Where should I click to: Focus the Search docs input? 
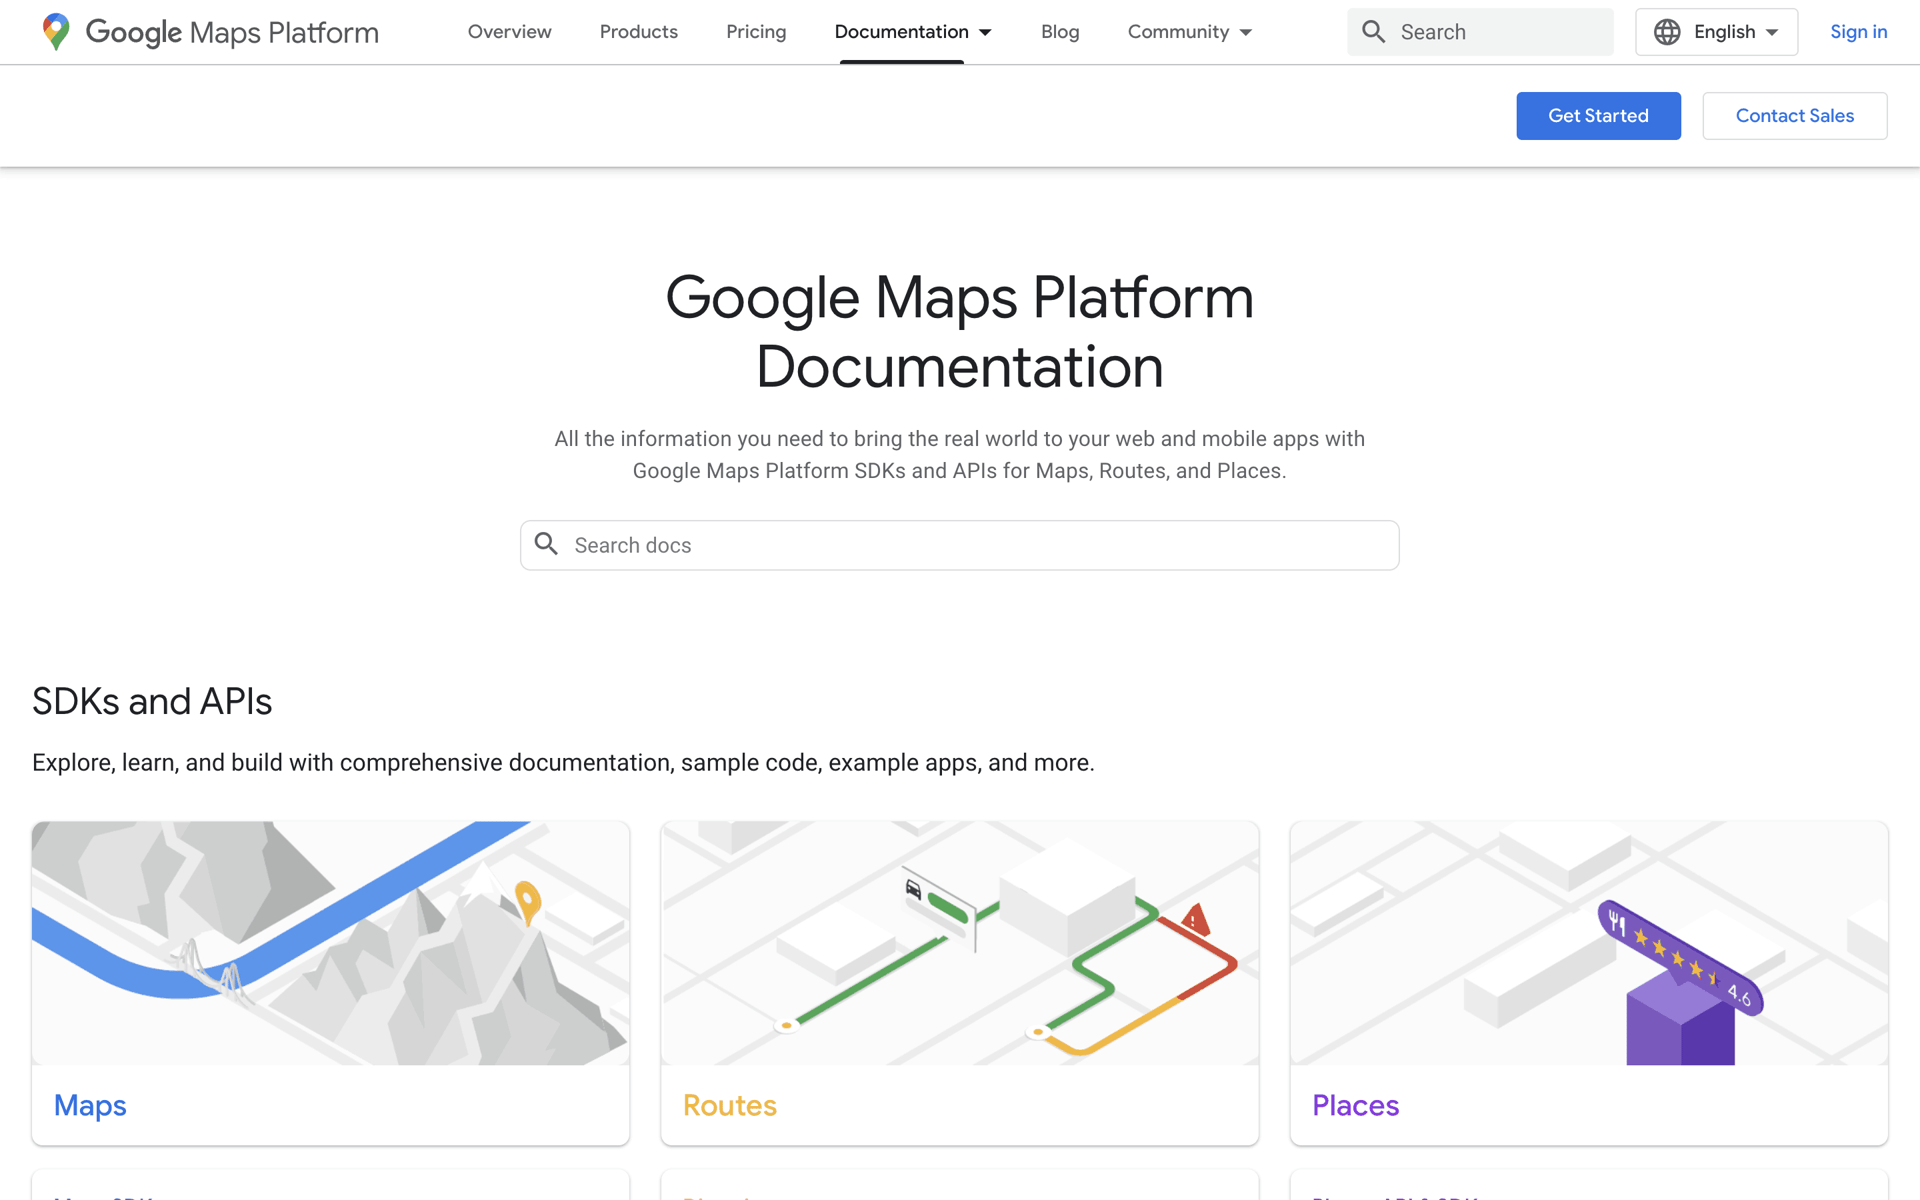click(x=959, y=545)
